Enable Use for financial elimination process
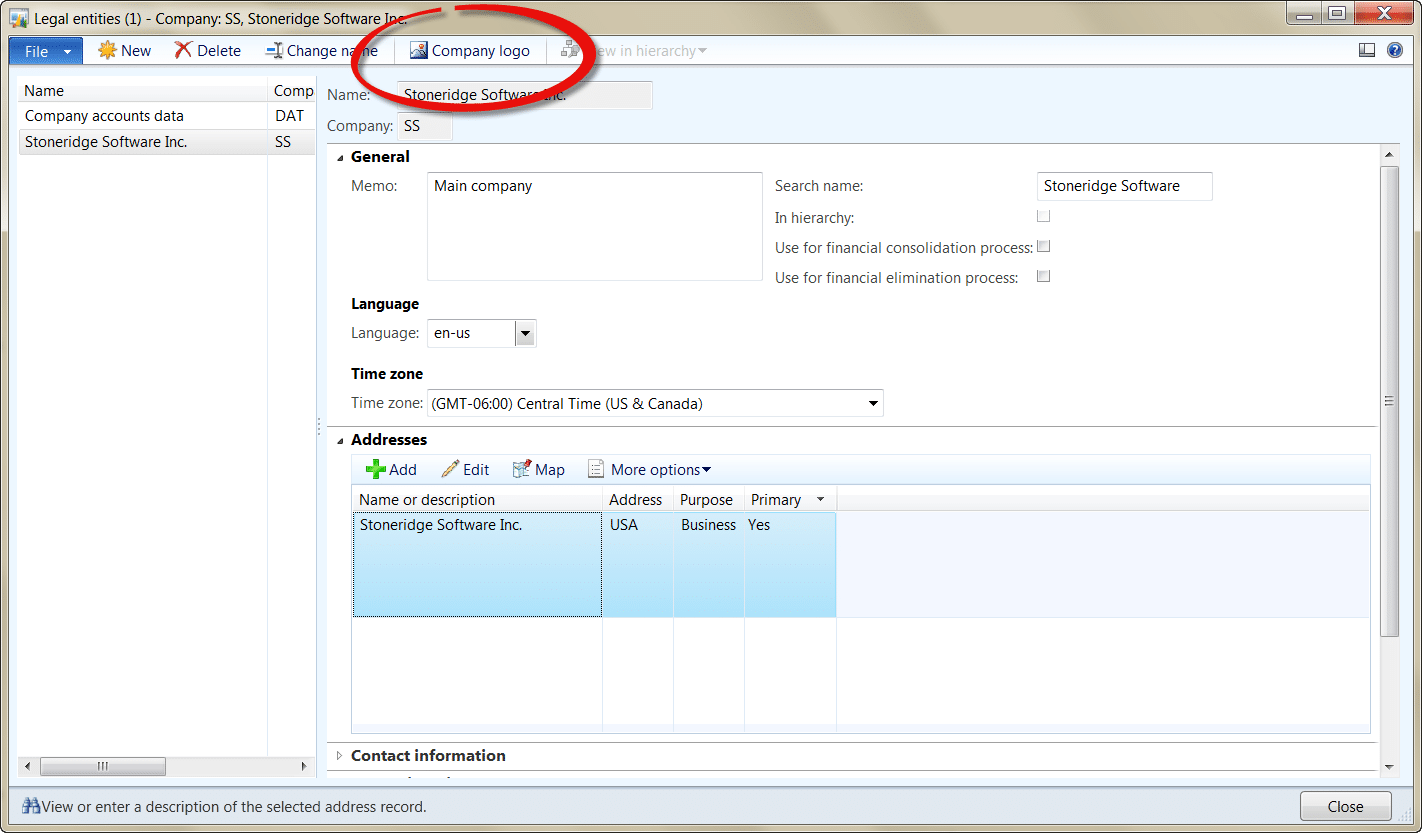The height and width of the screenshot is (833, 1422). click(x=1043, y=277)
